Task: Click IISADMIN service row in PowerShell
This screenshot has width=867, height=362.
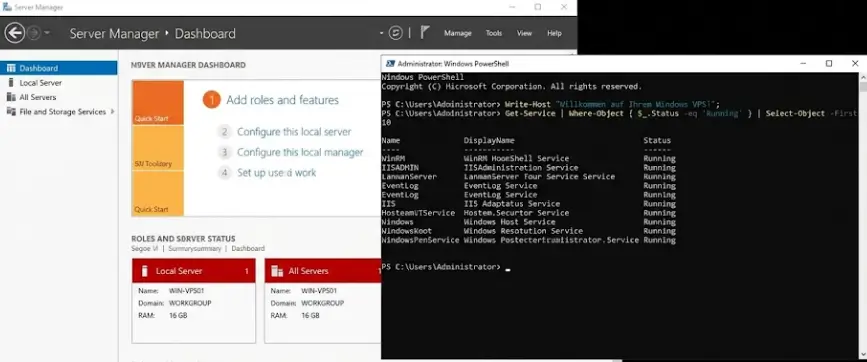Action: coord(529,167)
